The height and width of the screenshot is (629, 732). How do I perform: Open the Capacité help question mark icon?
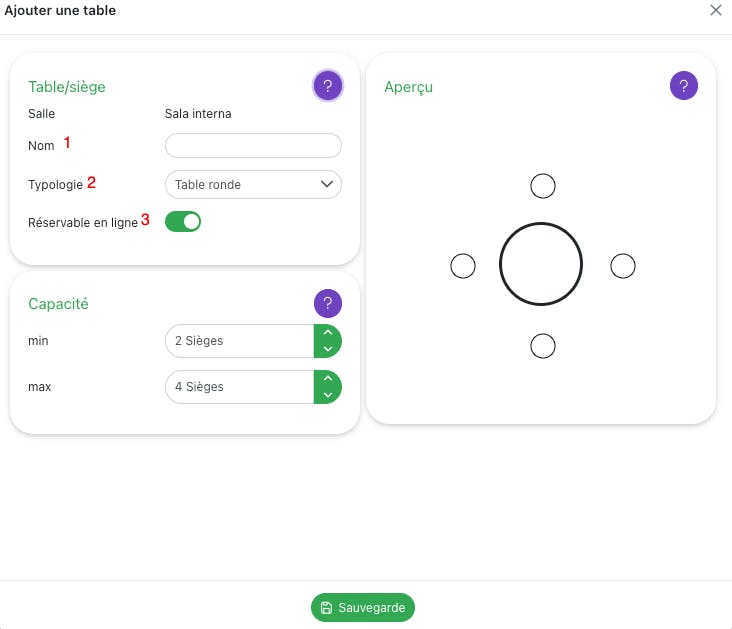pyautogui.click(x=328, y=303)
